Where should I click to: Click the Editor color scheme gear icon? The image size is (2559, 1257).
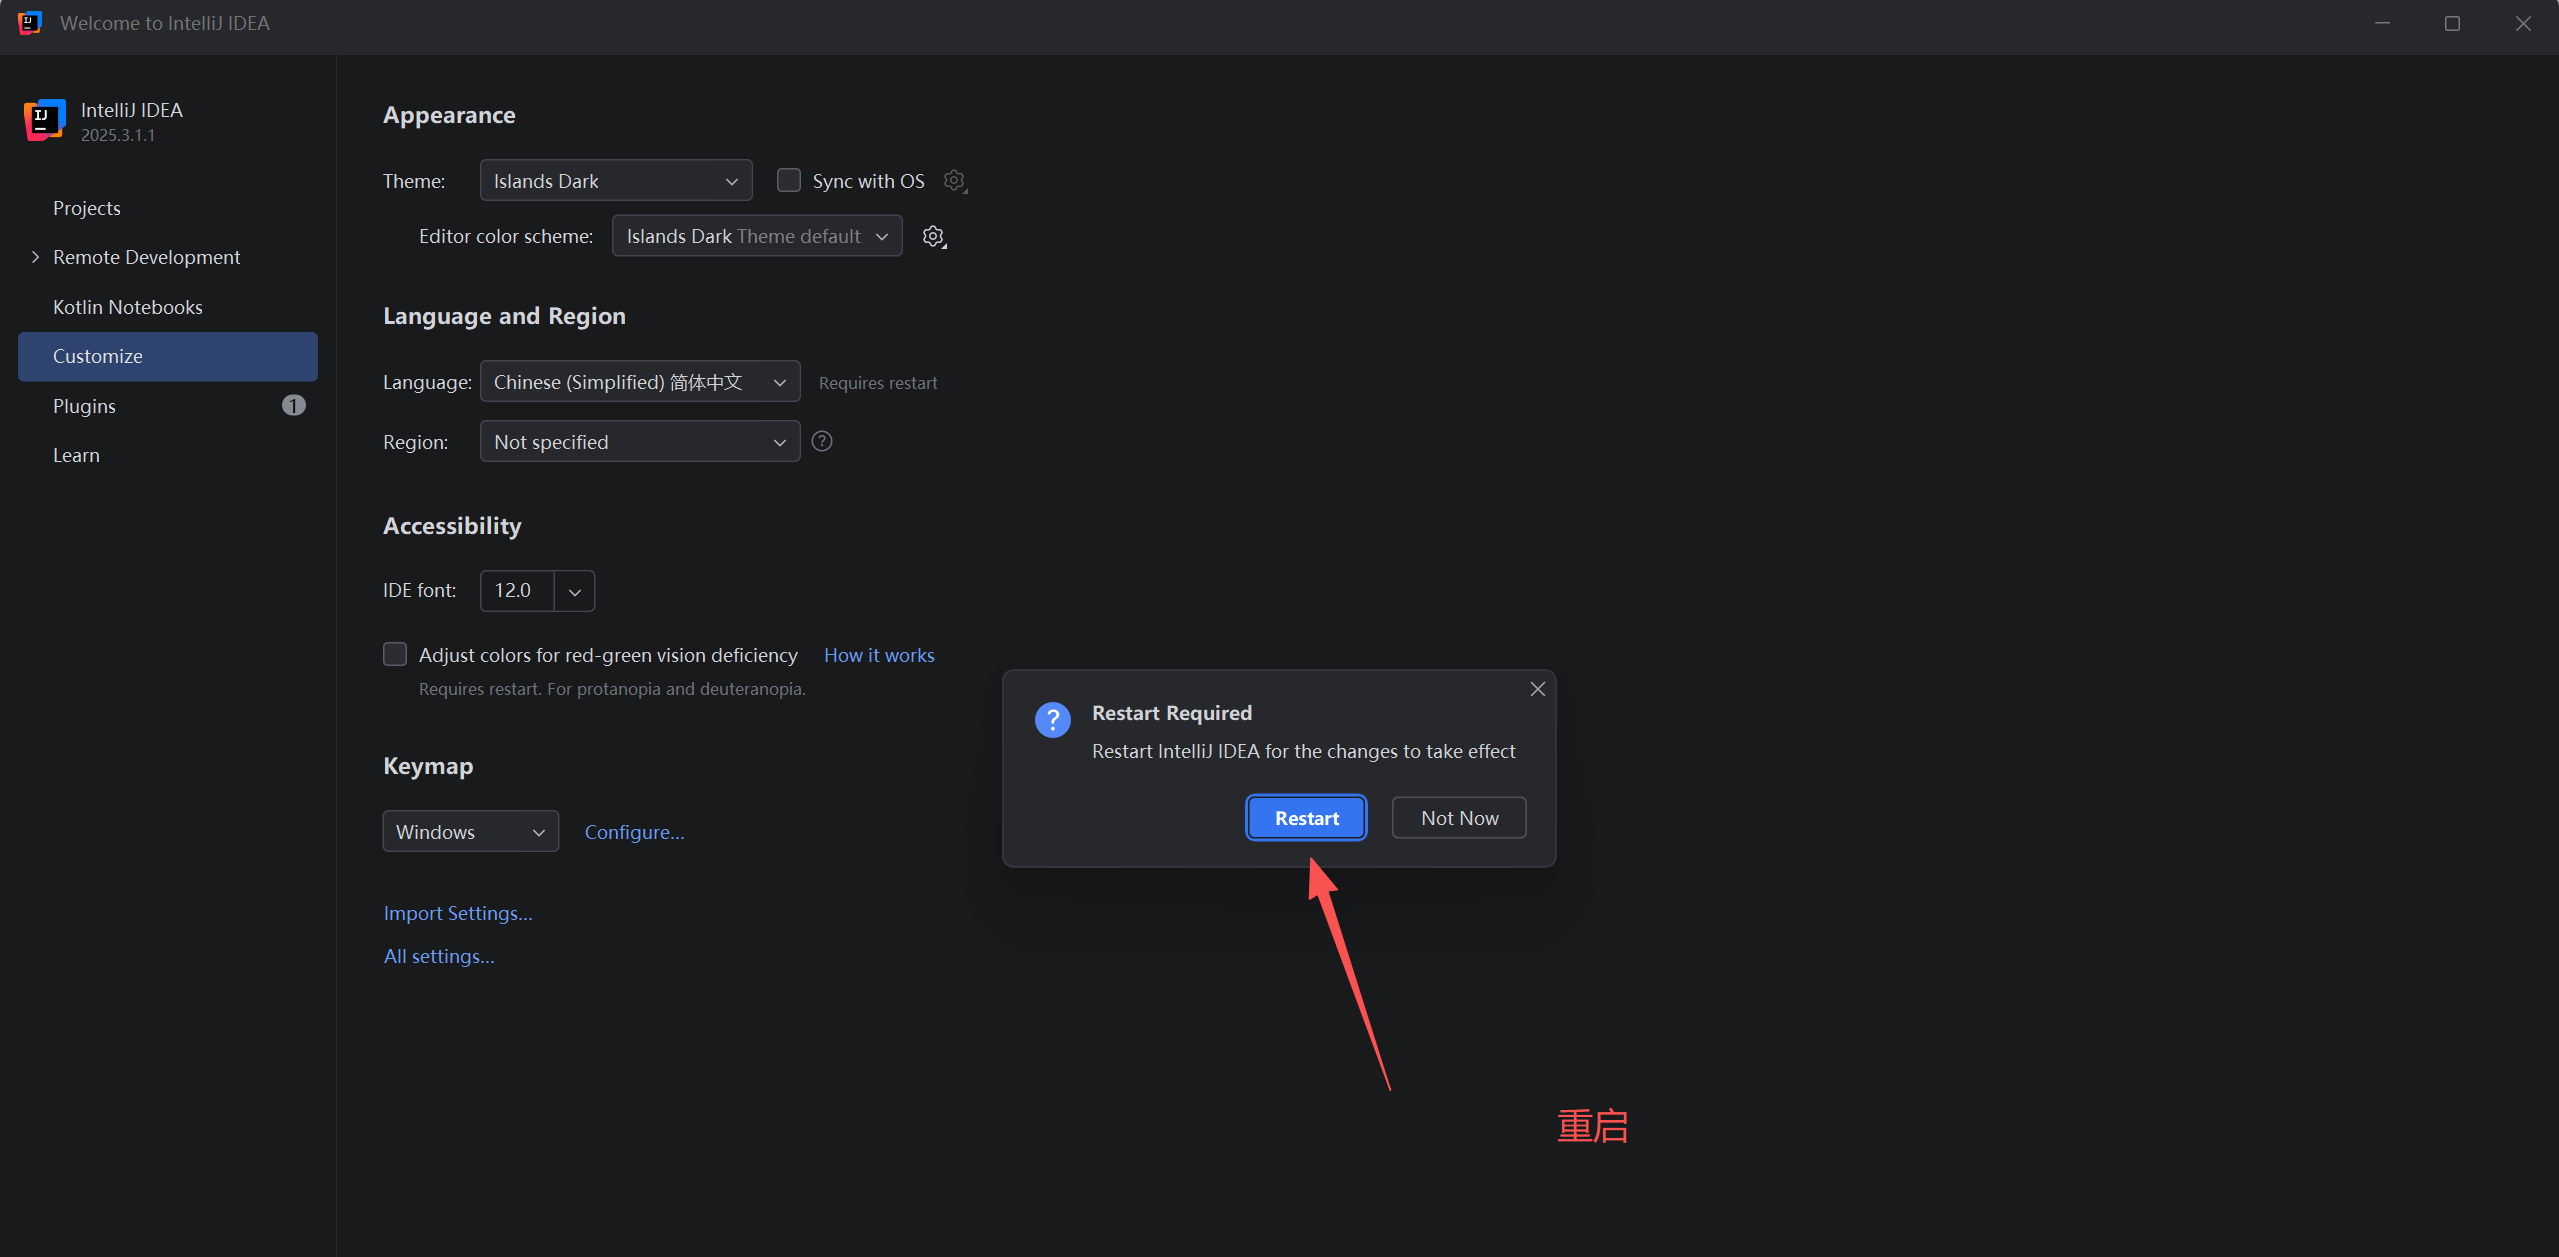point(933,236)
